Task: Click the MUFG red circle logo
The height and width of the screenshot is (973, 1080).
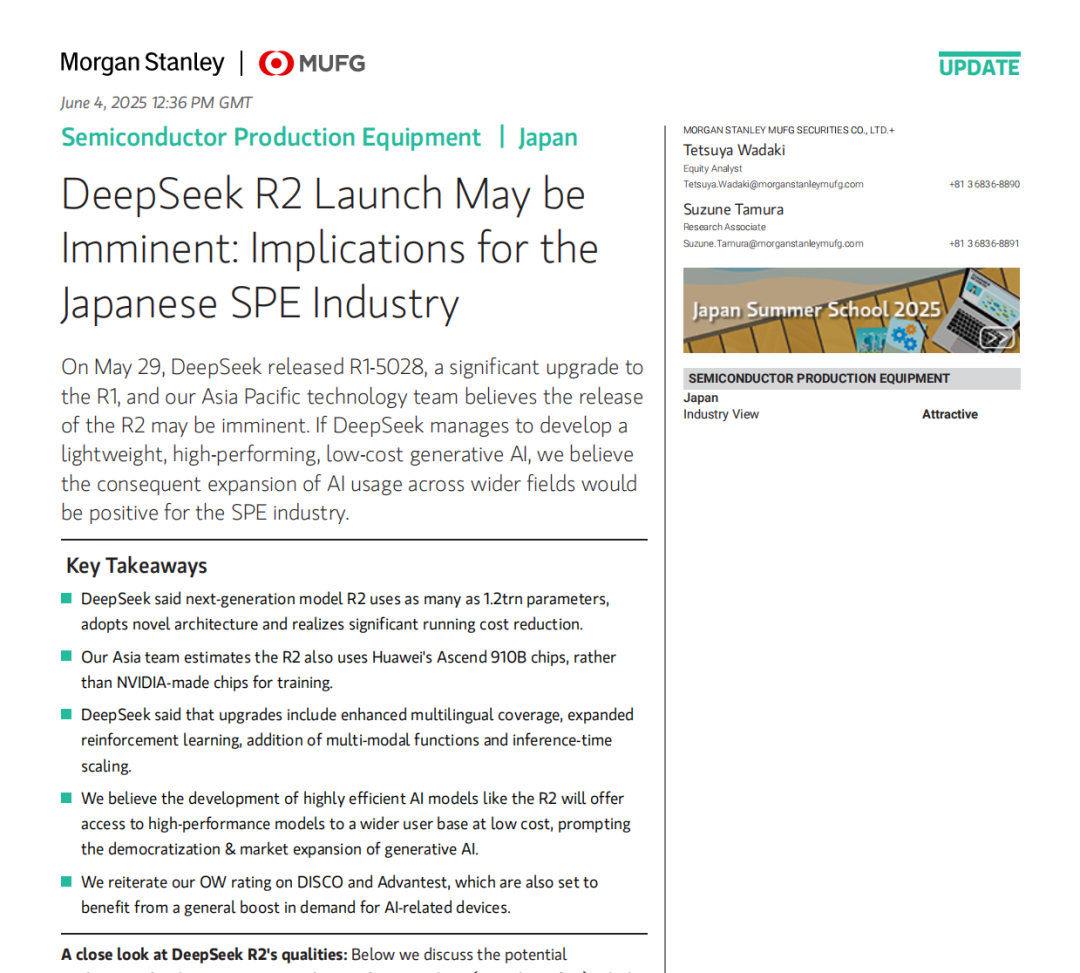Action: (276, 63)
